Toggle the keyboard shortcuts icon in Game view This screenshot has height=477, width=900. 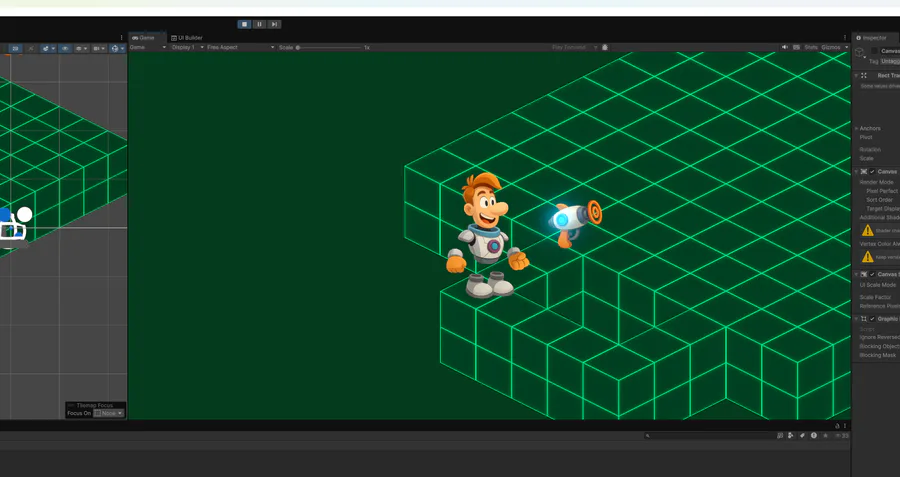coord(796,47)
